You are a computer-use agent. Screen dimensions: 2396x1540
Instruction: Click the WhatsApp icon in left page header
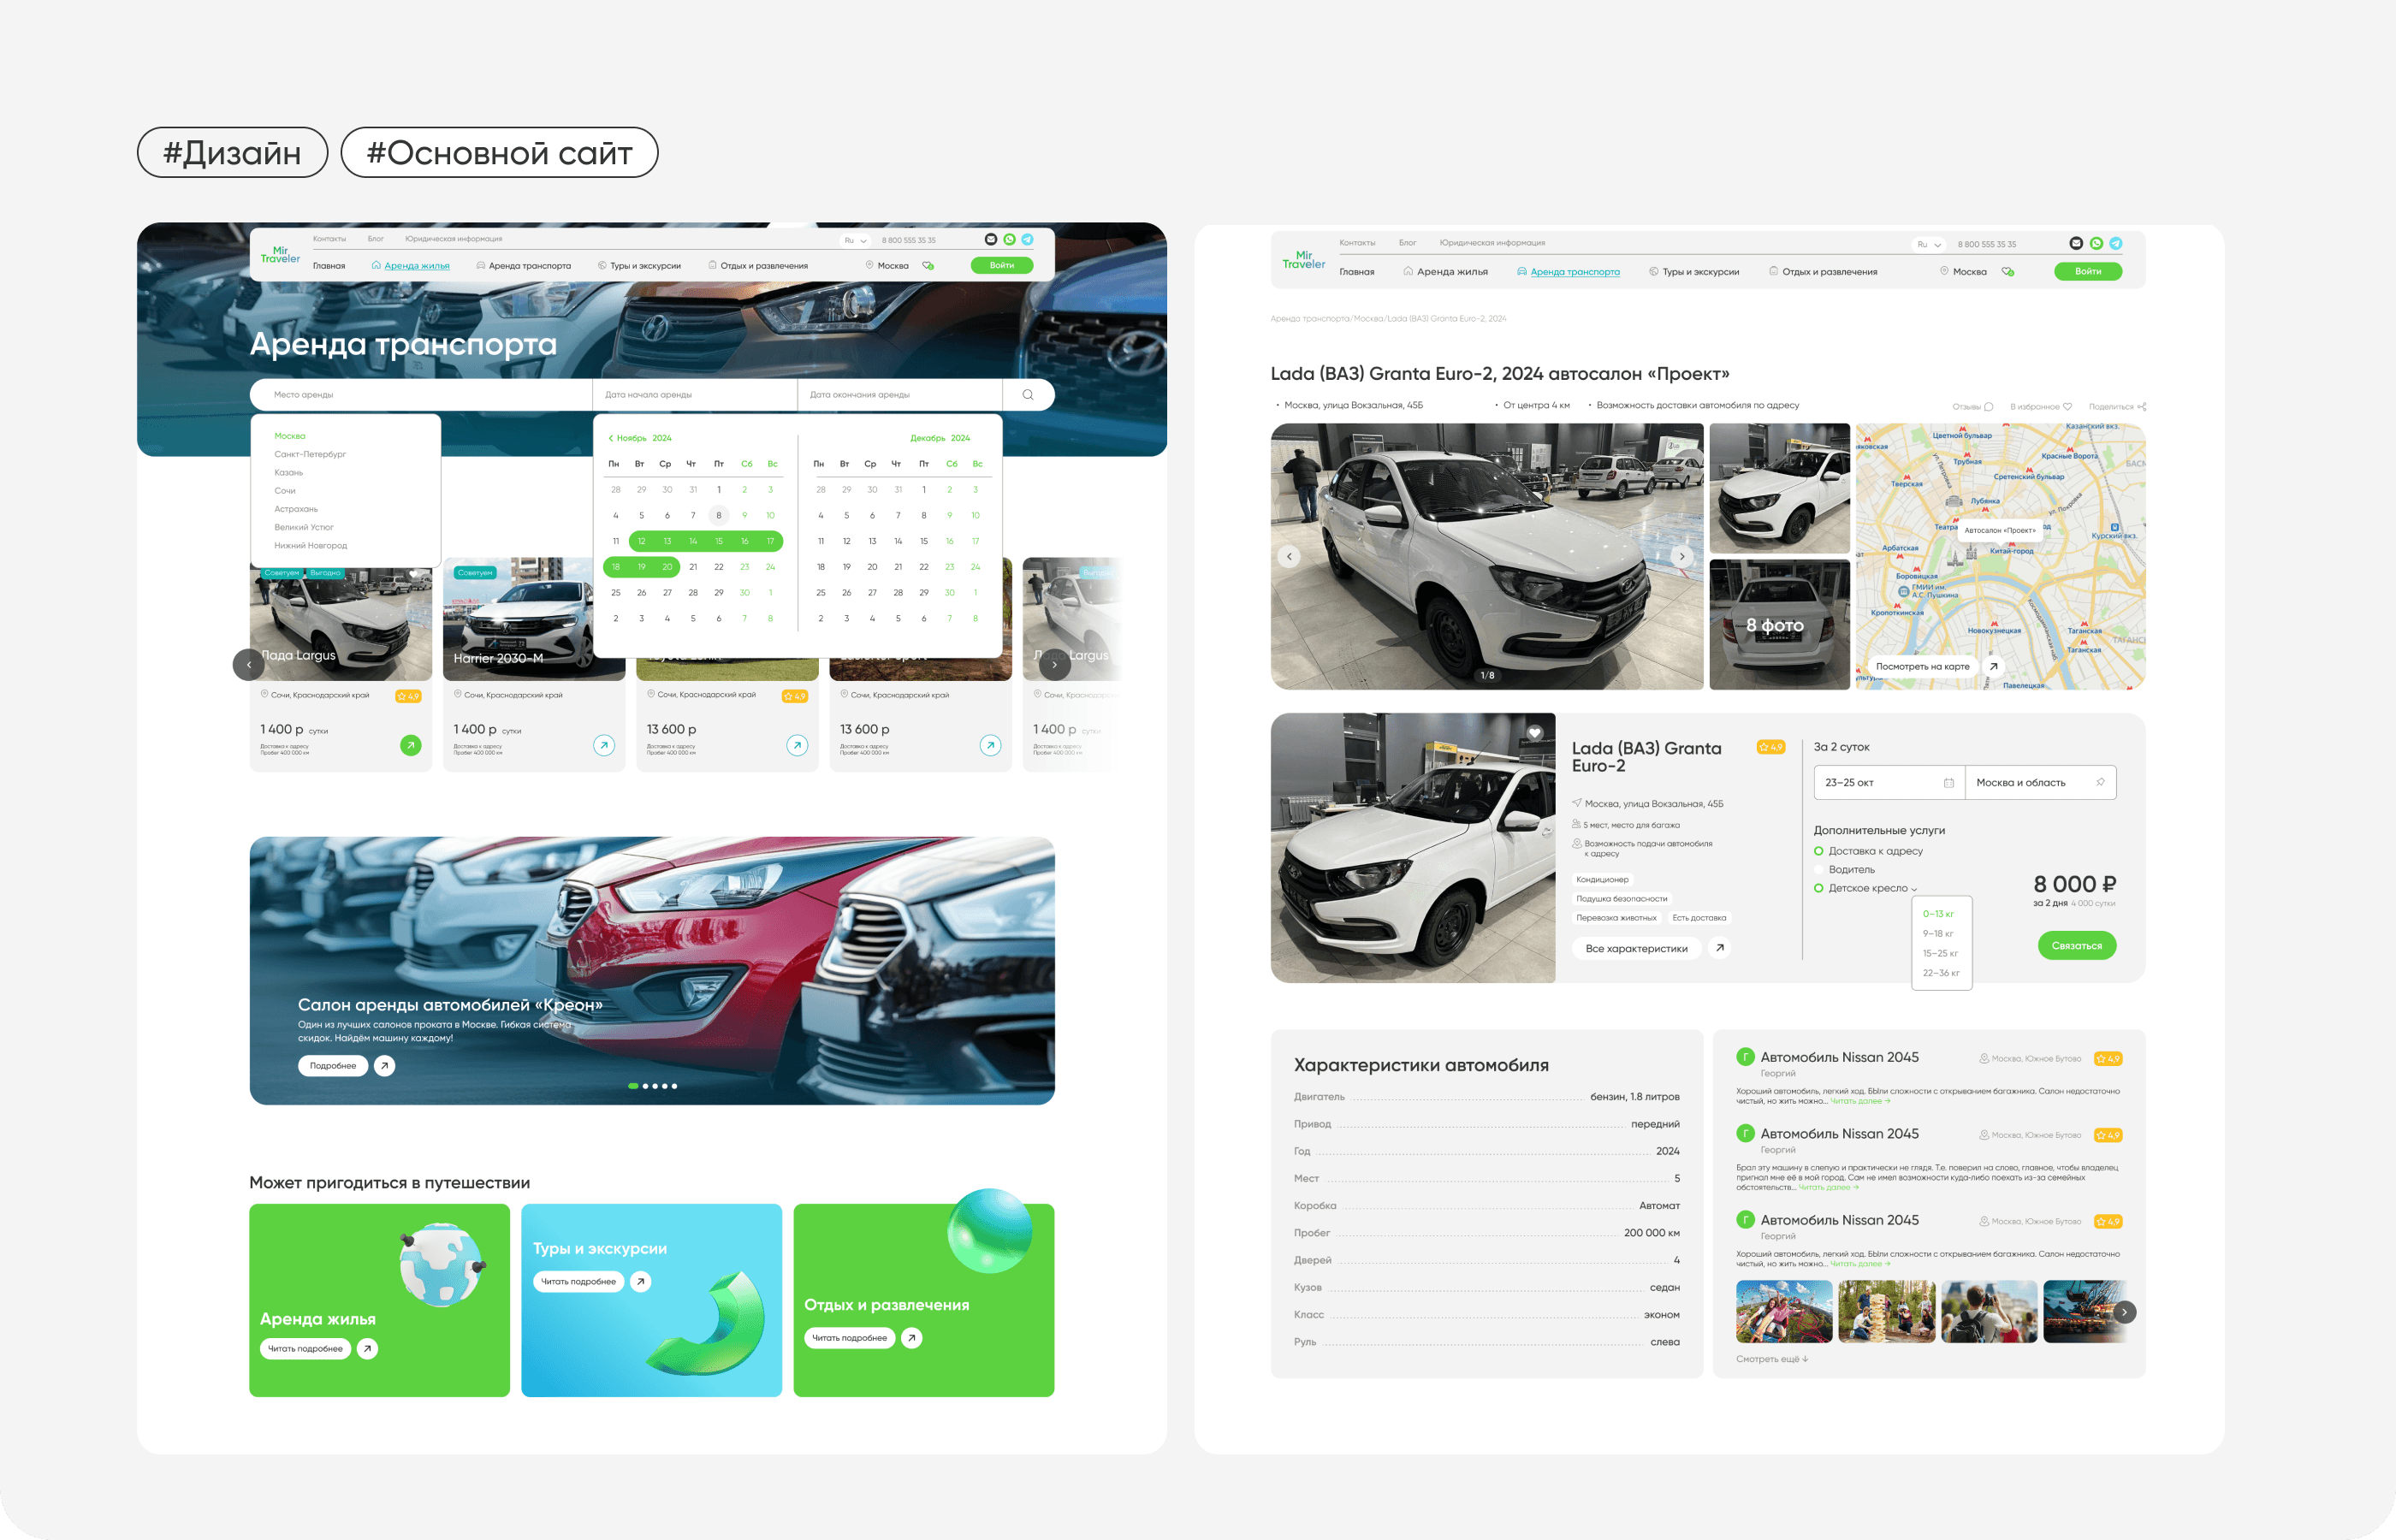(x=1009, y=239)
